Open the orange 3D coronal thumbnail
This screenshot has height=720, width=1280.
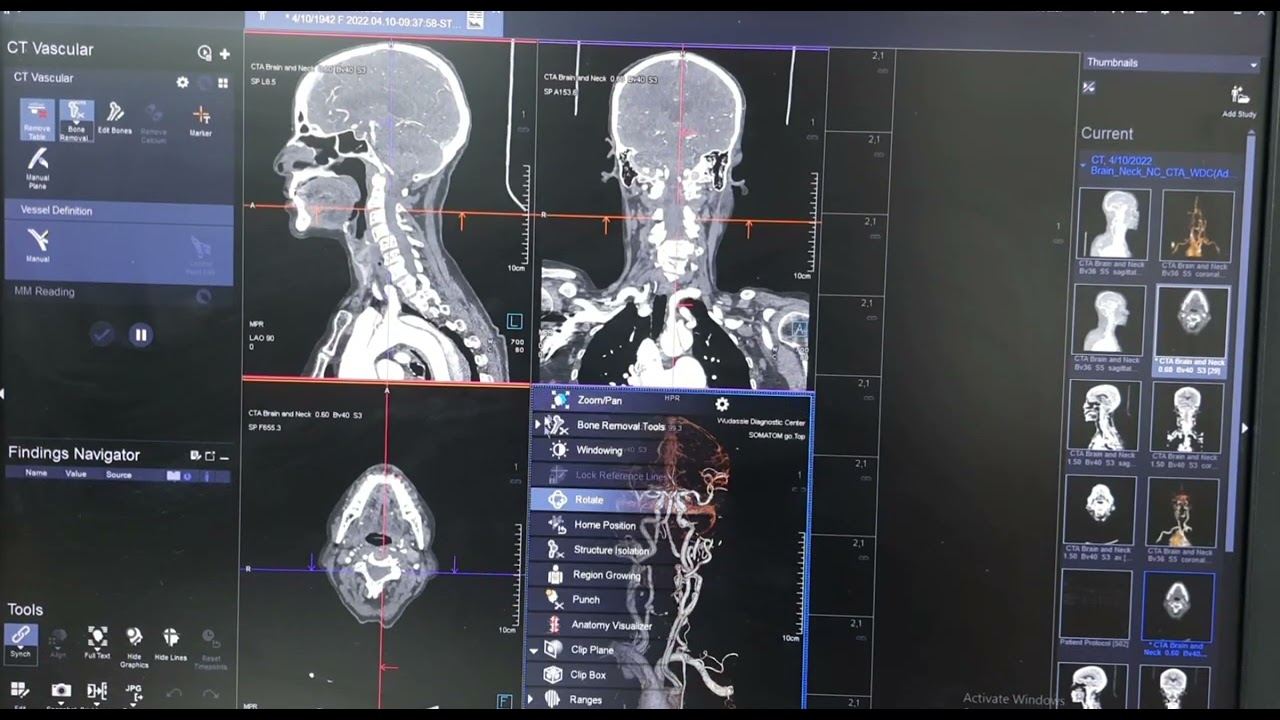(1196, 226)
